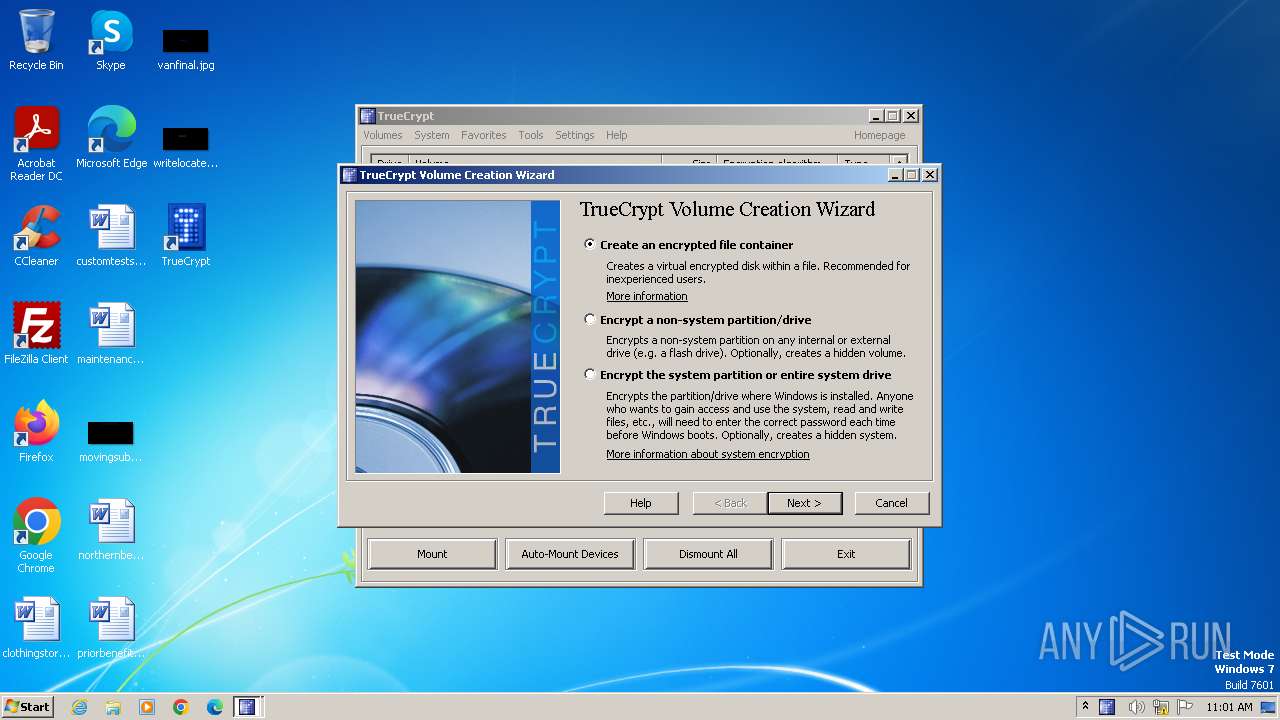Launch the Firefox desktop shortcut
1280x720 pixels.
coord(36,432)
